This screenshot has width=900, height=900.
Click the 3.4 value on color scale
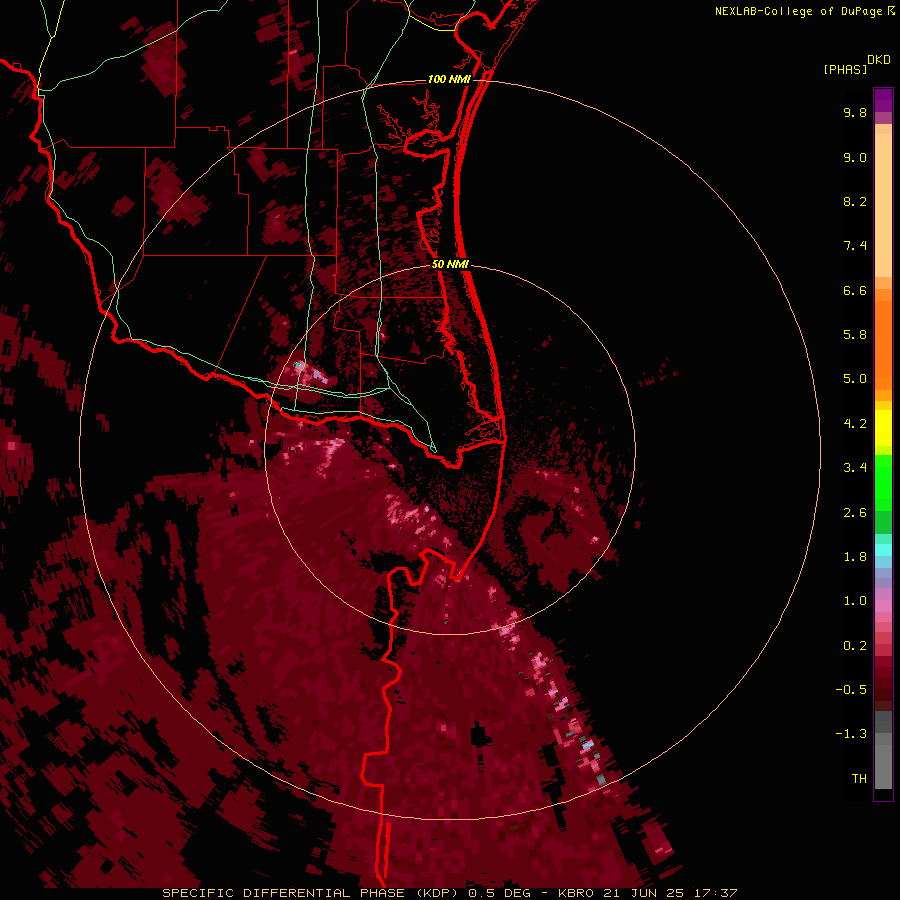pos(855,468)
